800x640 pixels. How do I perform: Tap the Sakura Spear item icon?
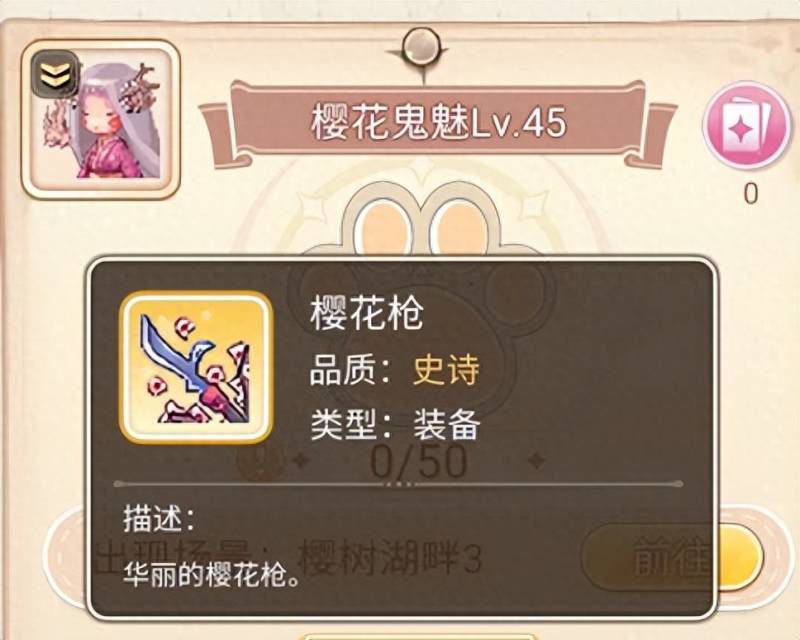click(196, 367)
